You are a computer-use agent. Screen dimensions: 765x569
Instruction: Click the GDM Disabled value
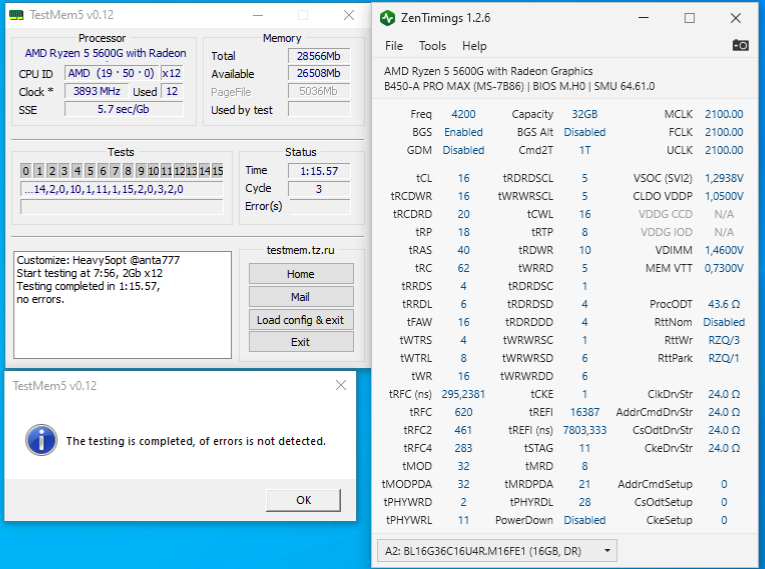coord(463,150)
